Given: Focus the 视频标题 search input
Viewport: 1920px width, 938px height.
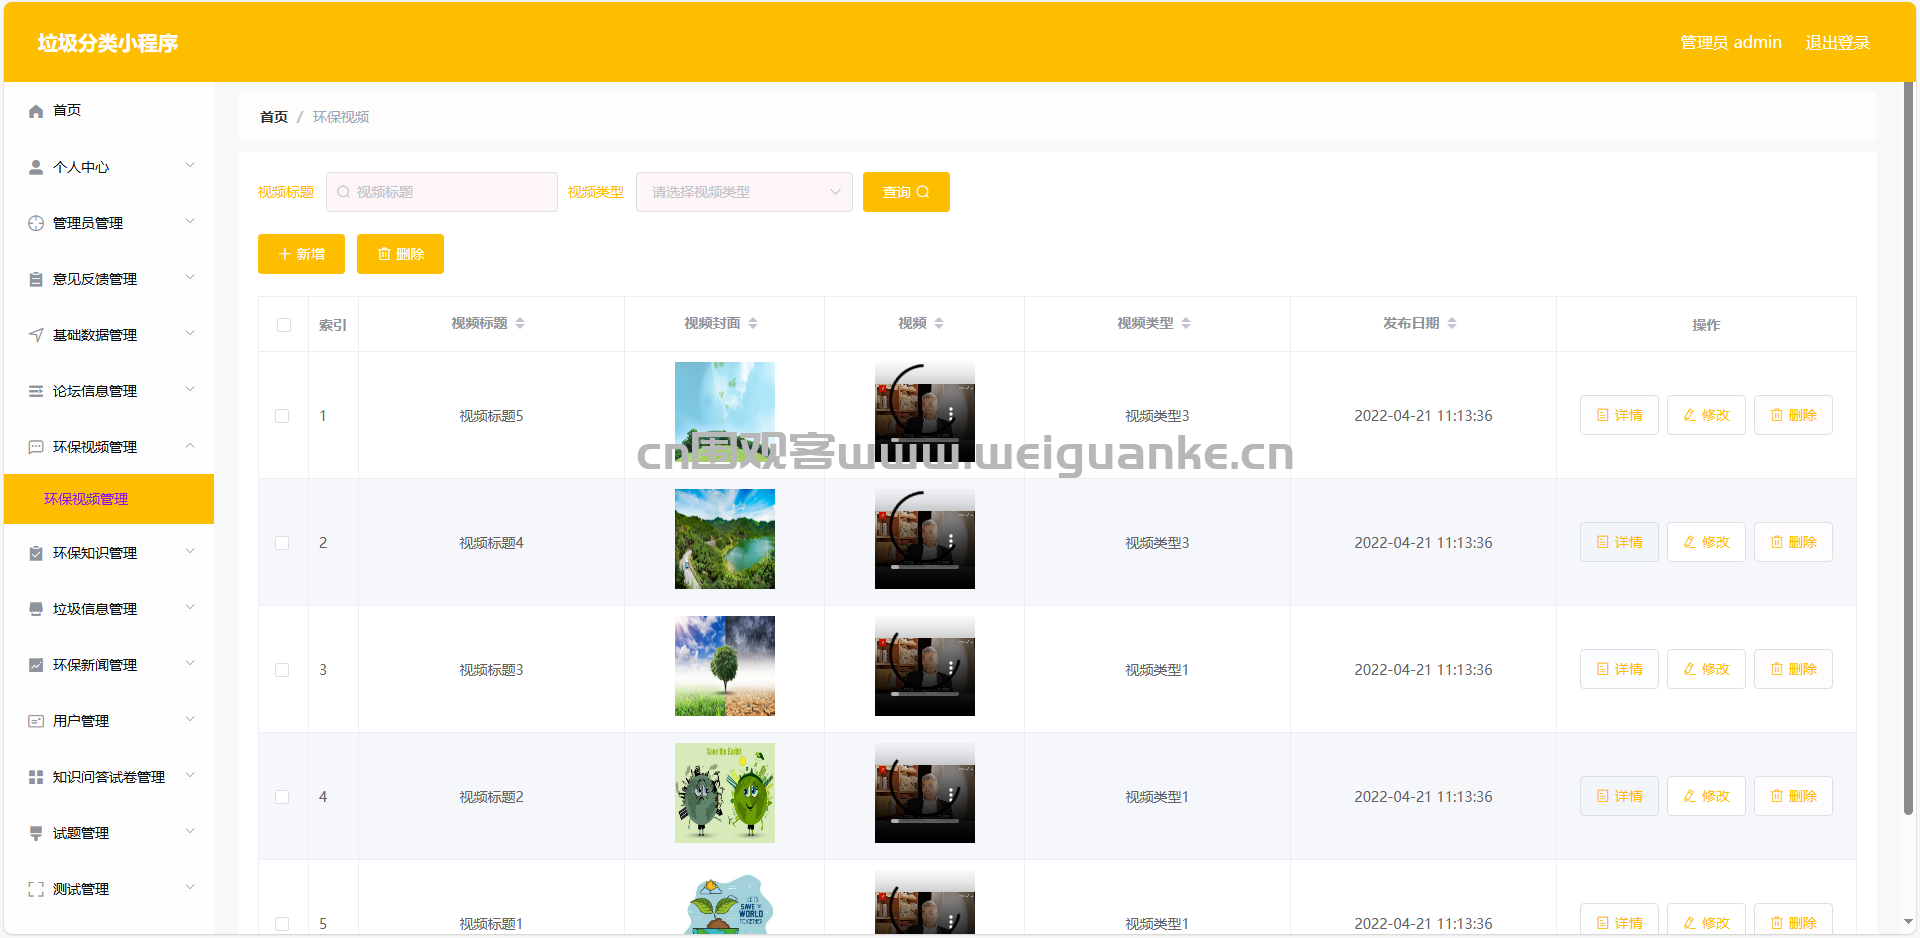Looking at the screenshot, I should (x=442, y=192).
